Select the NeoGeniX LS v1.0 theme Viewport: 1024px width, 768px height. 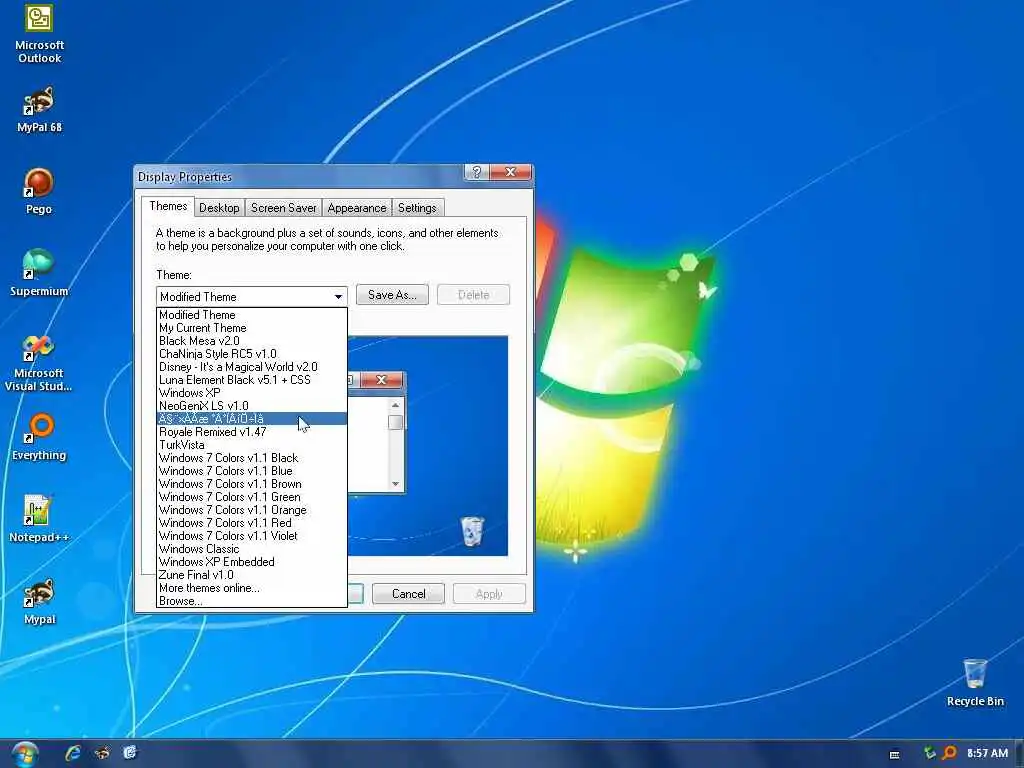click(252, 406)
